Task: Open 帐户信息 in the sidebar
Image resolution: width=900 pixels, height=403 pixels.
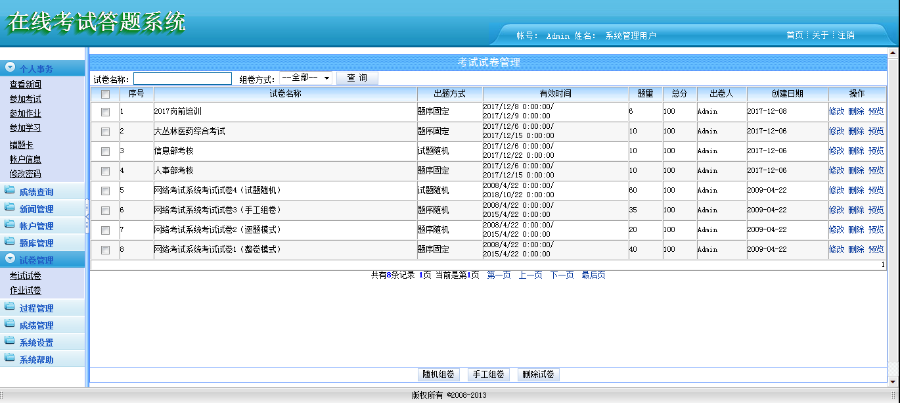Action: 25,159
